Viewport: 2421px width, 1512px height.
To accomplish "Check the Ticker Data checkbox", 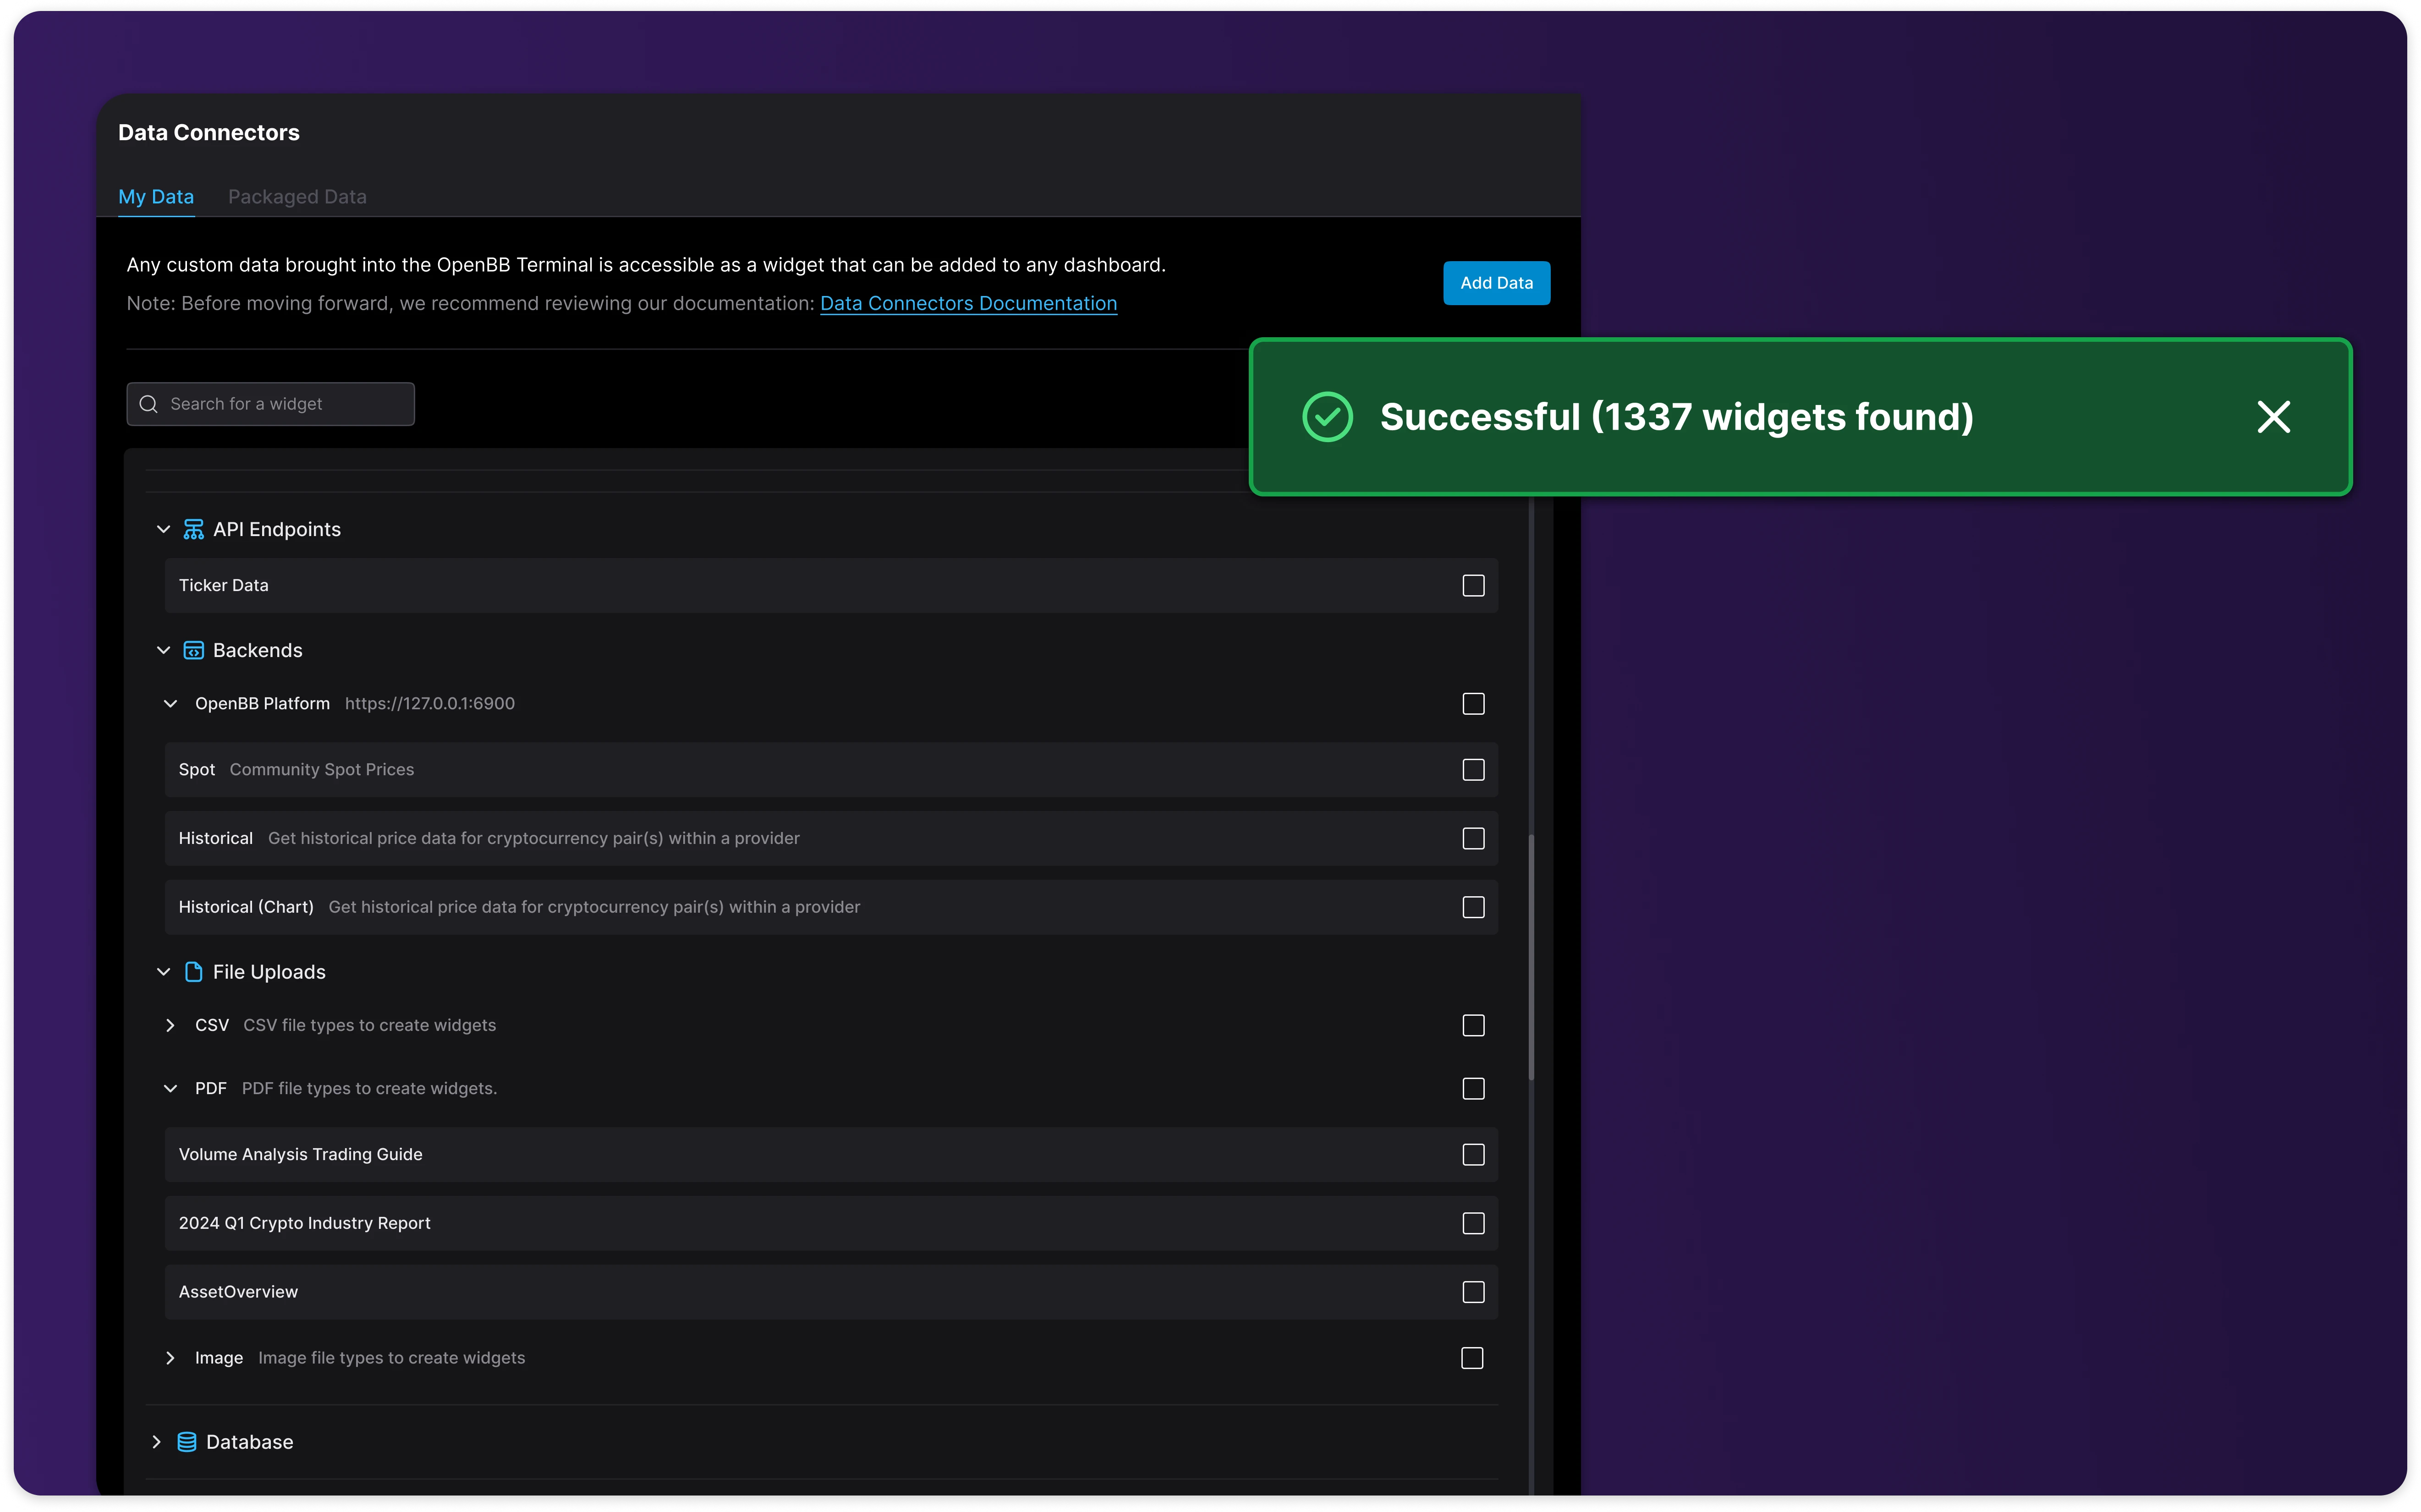I will (x=1473, y=585).
